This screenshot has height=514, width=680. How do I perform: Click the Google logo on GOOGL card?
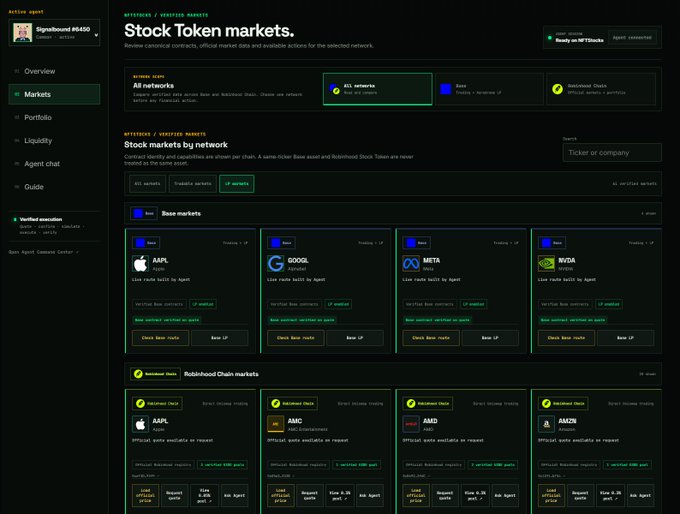coord(276,263)
